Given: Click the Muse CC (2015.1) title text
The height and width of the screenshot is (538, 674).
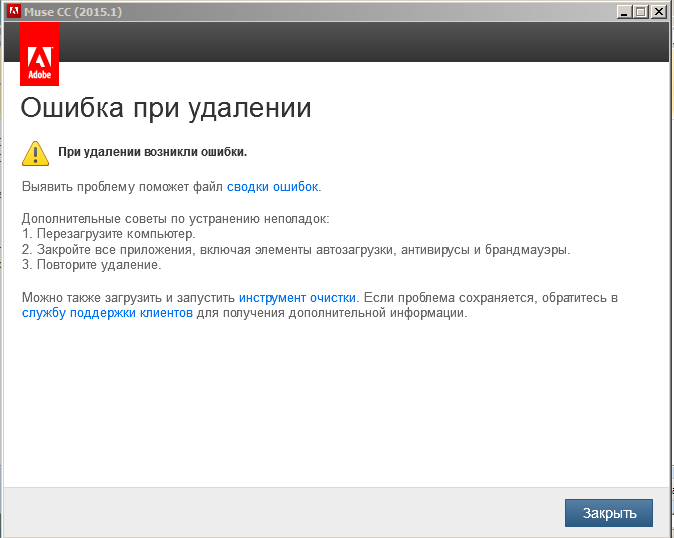Looking at the screenshot, I should pos(73,12).
